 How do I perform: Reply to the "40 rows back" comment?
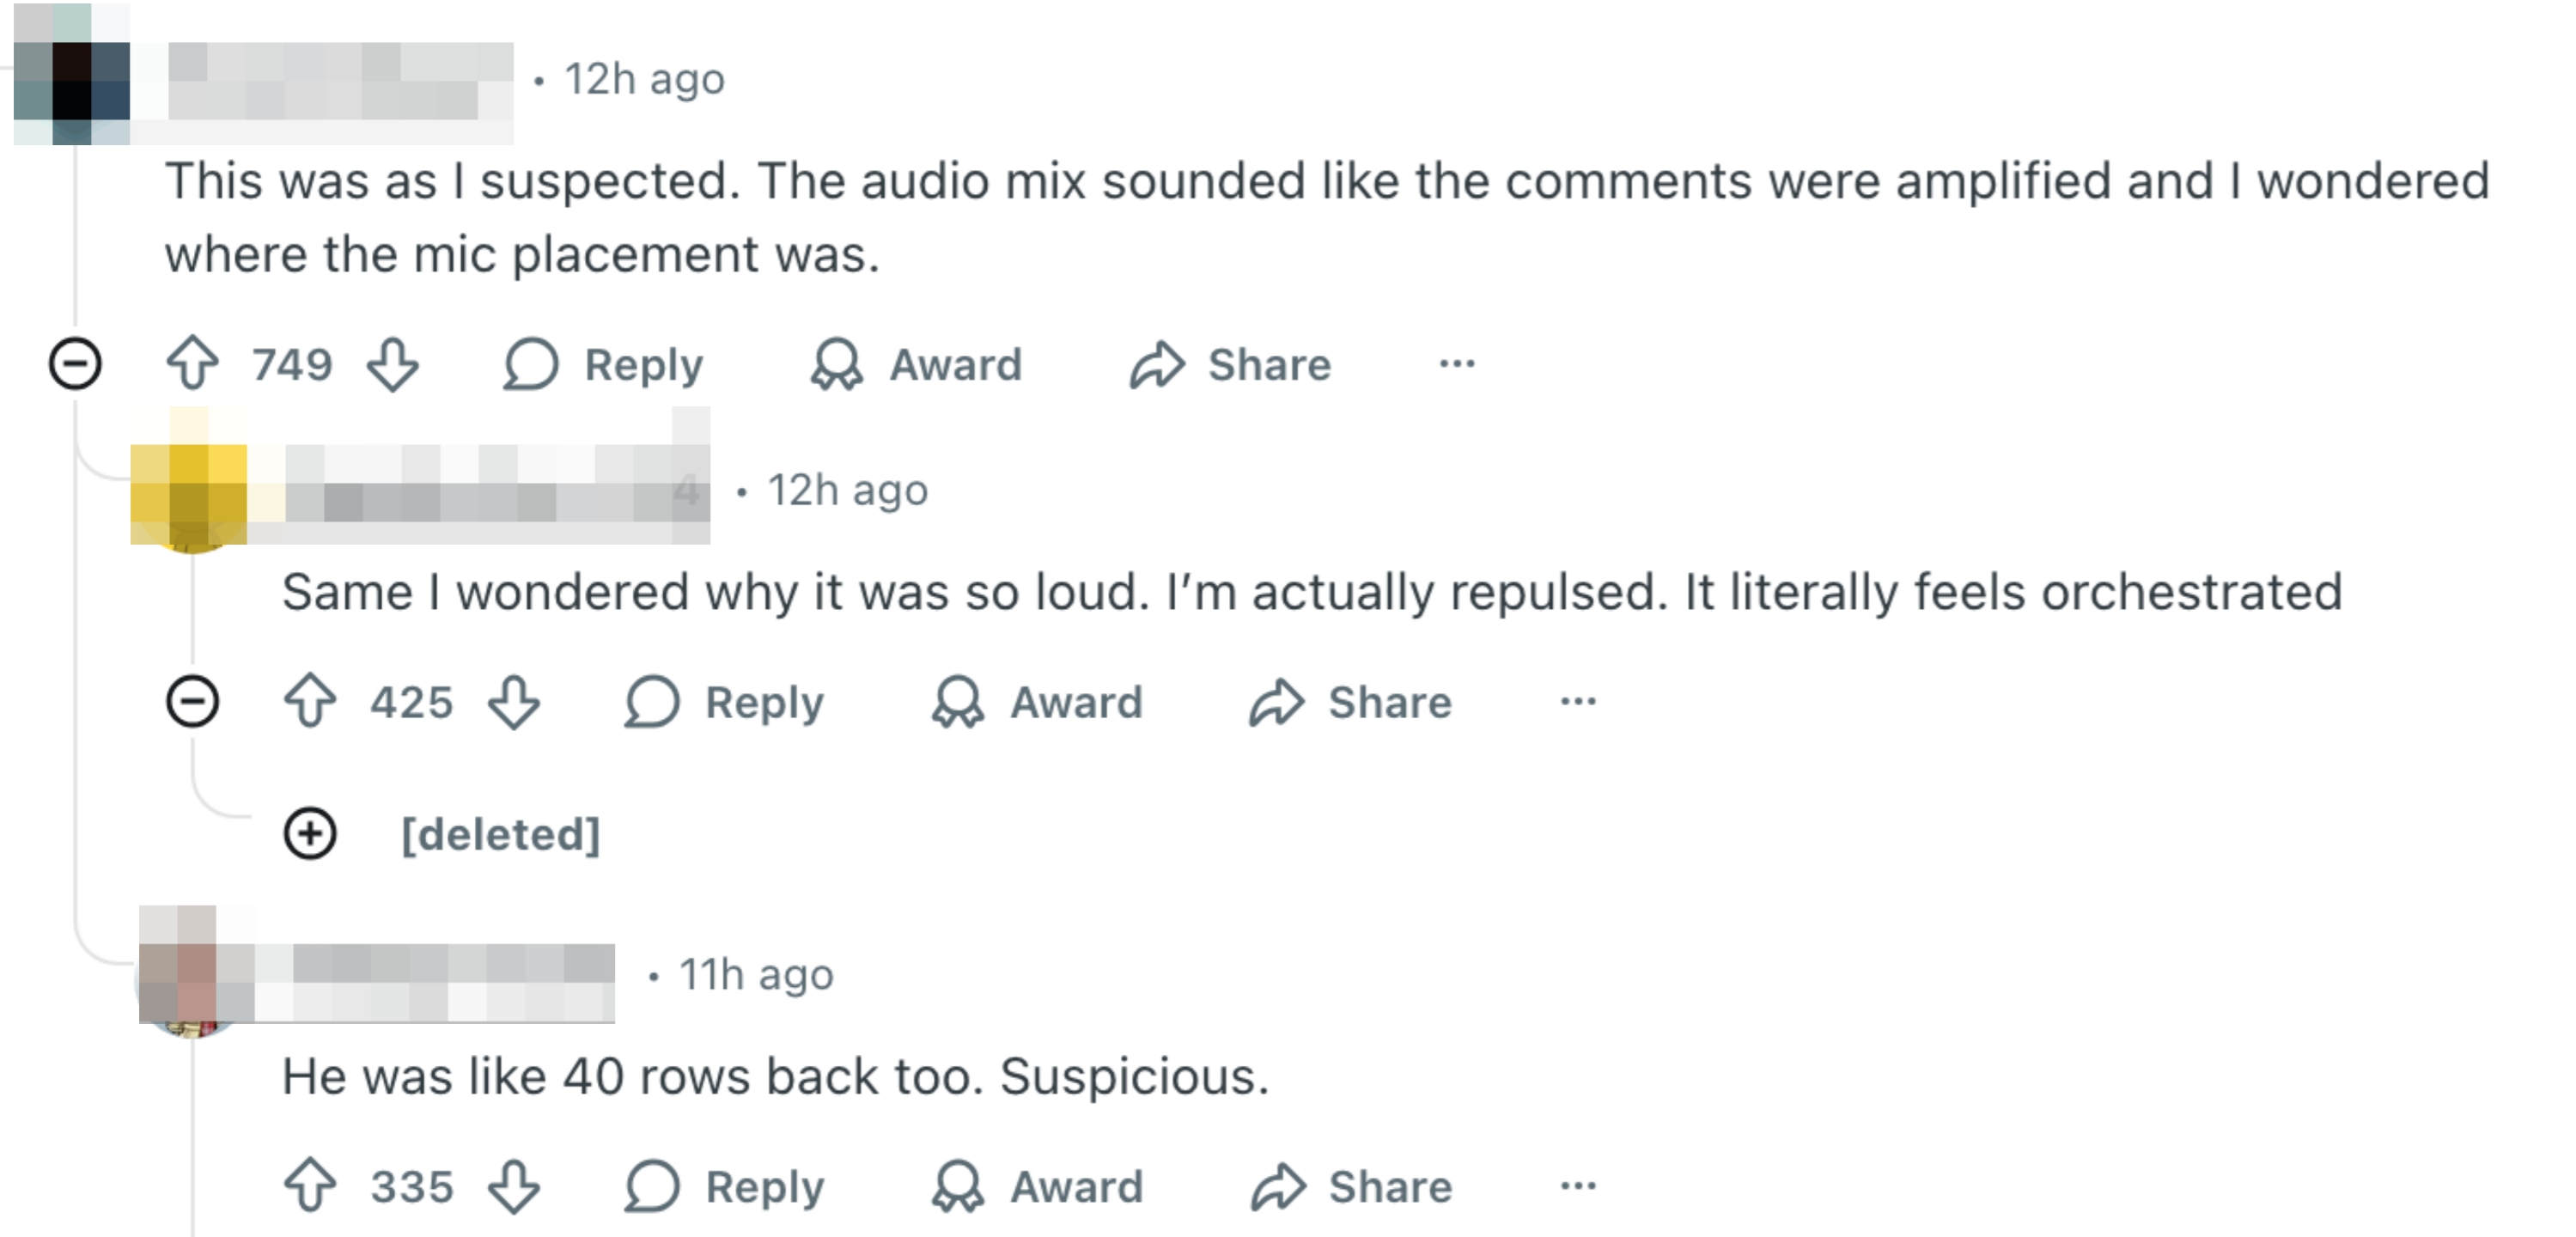[x=724, y=1186]
